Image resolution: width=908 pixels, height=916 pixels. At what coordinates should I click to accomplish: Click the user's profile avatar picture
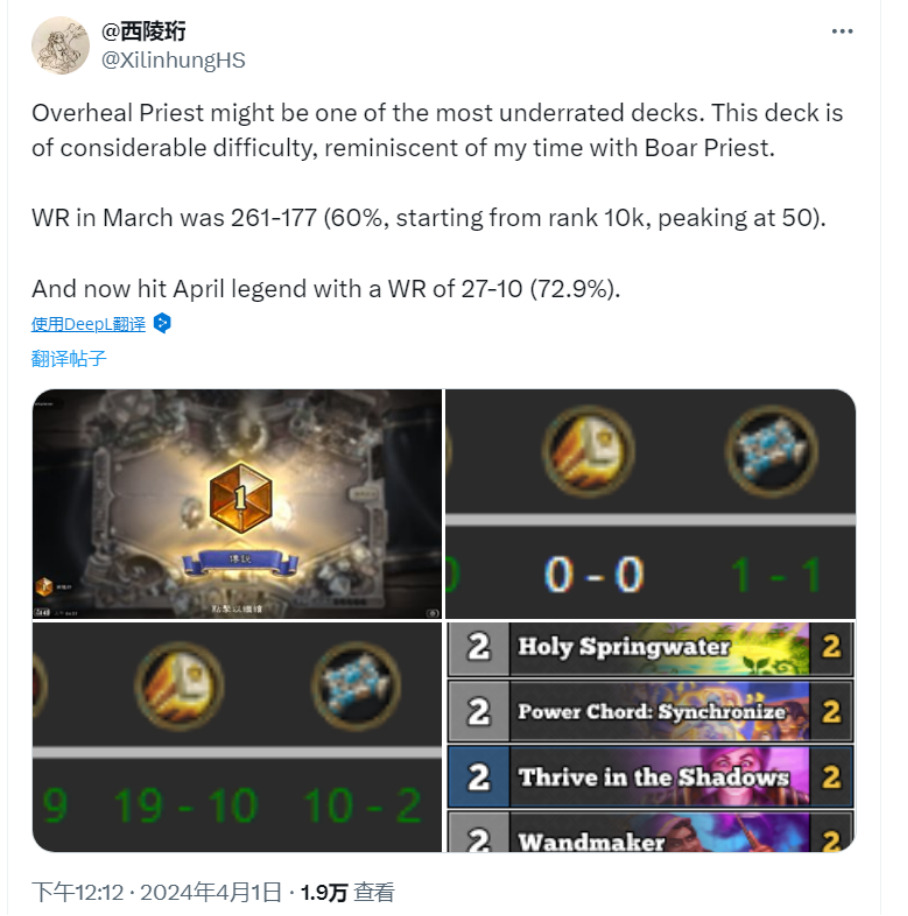point(60,46)
